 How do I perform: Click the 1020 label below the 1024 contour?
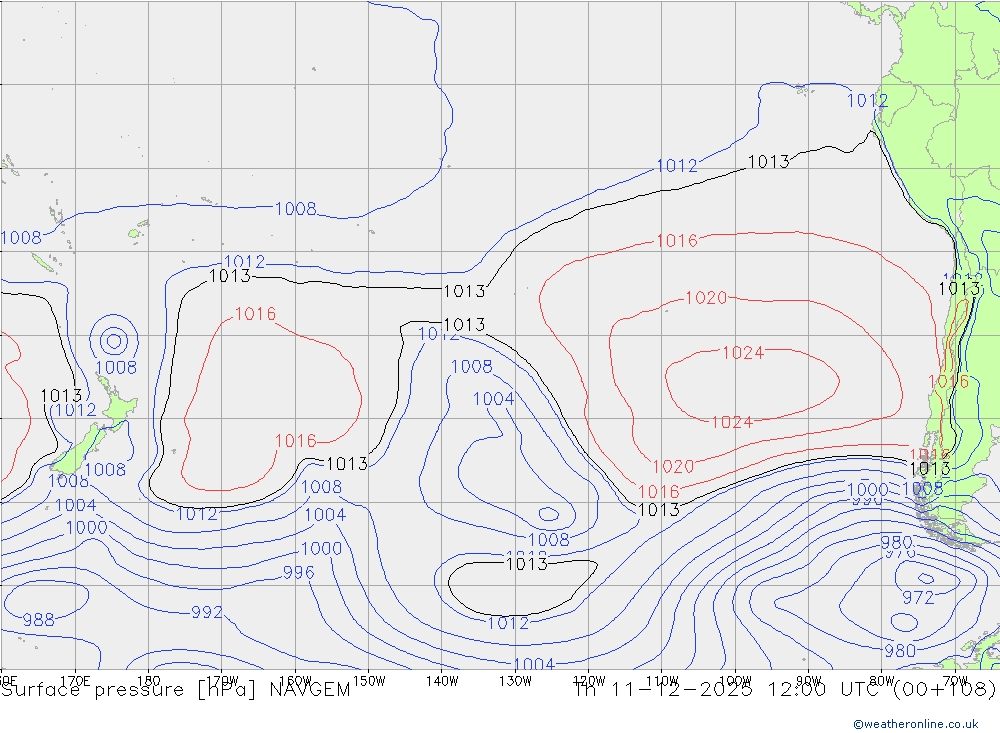point(673,467)
